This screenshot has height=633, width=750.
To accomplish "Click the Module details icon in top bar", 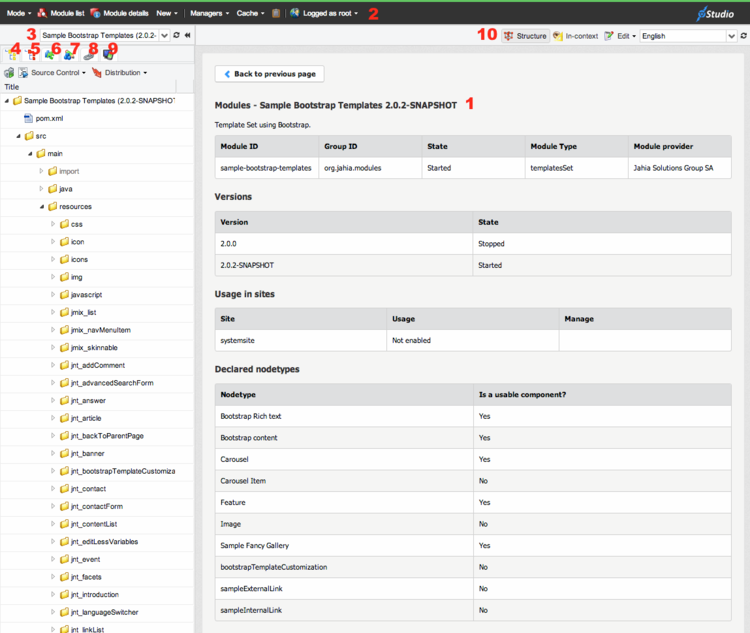I will pos(95,13).
